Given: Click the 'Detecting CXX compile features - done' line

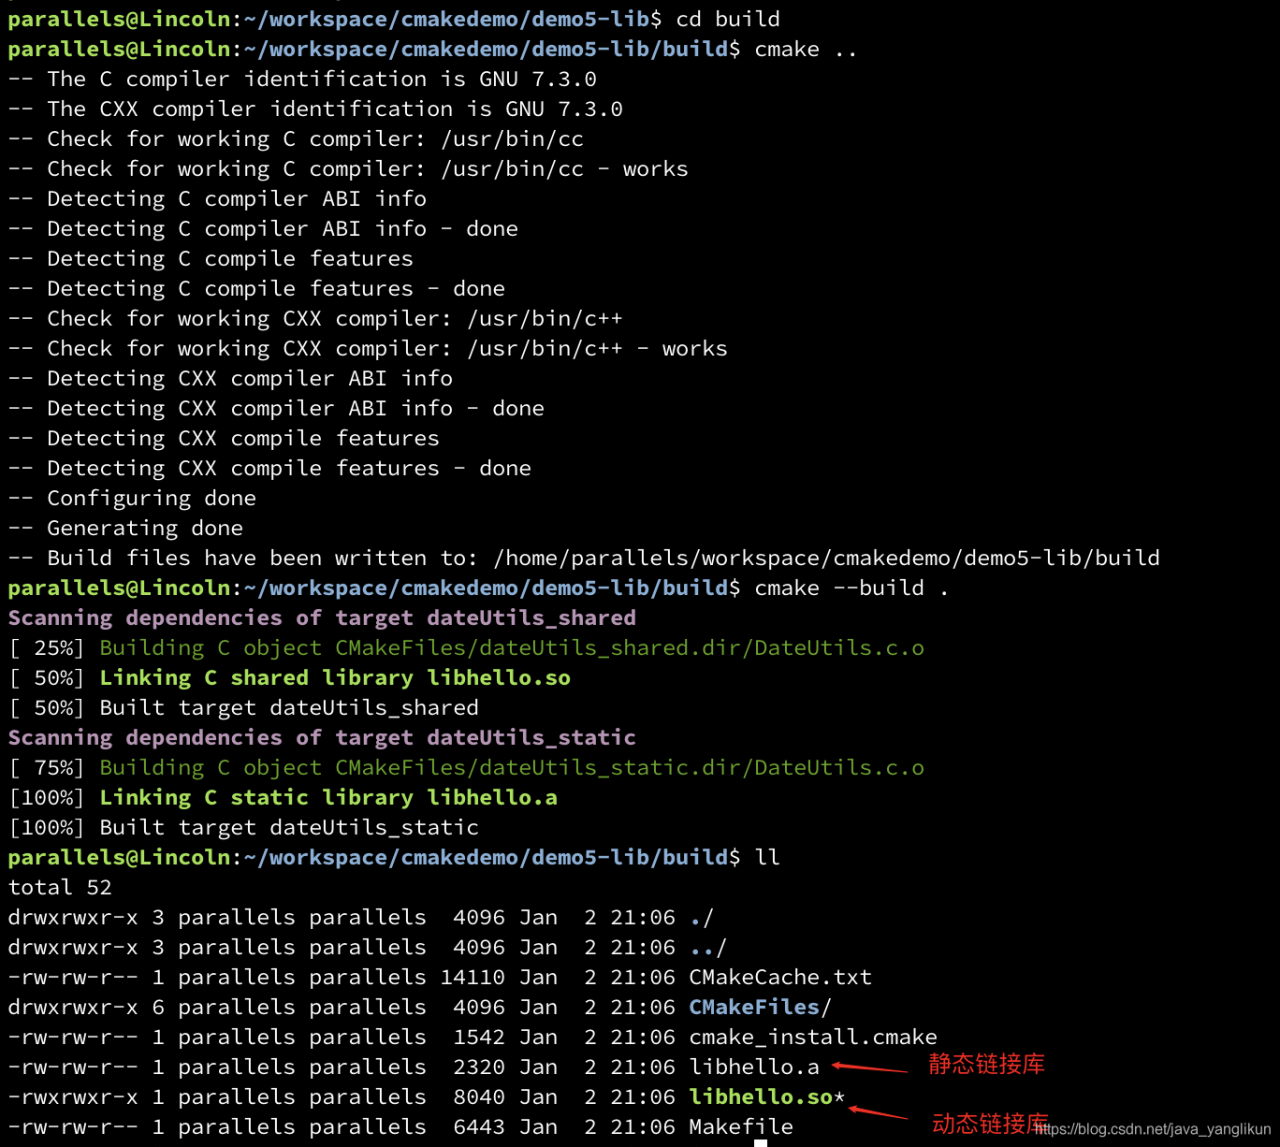Looking at the screenshot, I should click(270, 469).
